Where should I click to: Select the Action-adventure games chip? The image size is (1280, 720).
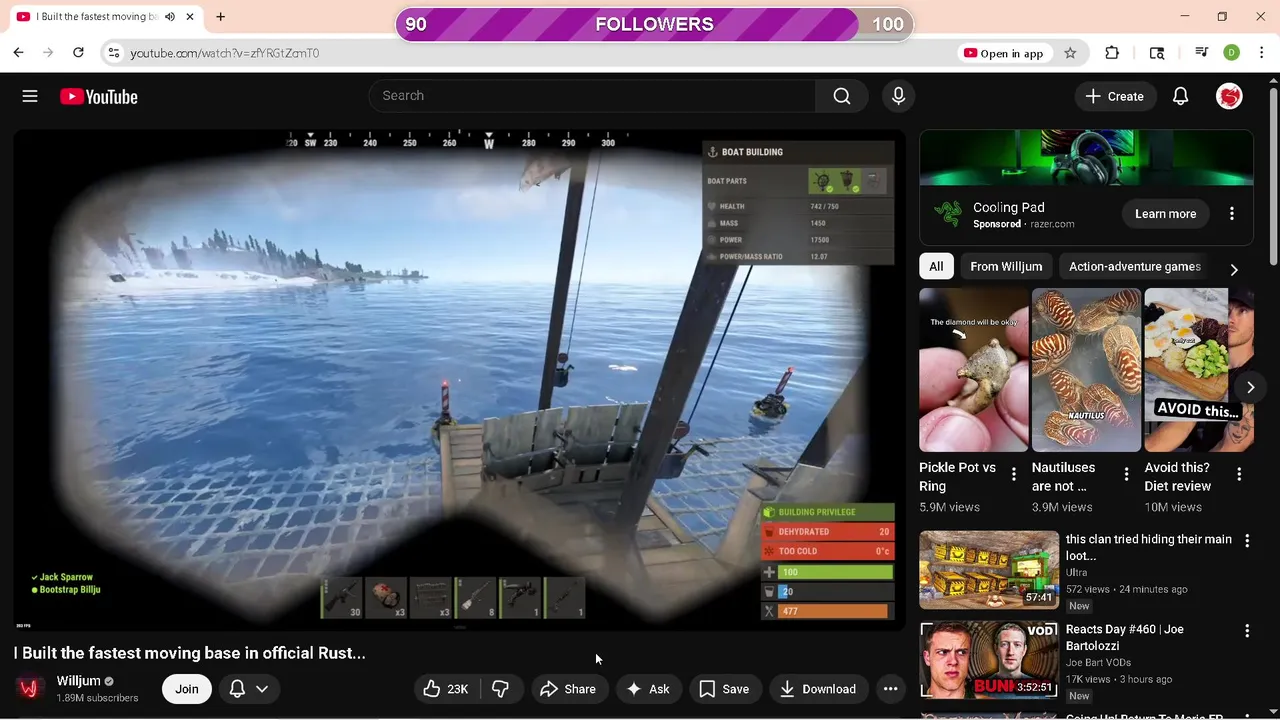1135,267
